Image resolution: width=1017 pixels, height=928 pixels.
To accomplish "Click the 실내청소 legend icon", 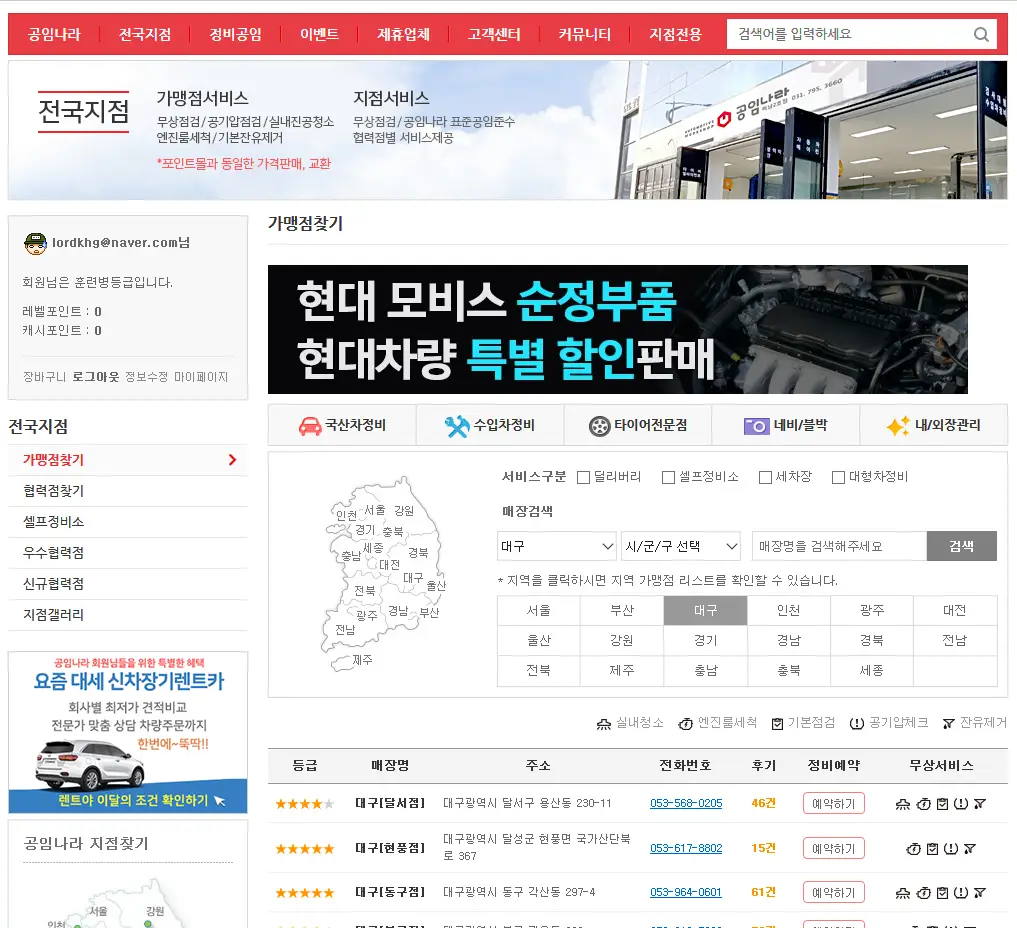I will (604, 724).
